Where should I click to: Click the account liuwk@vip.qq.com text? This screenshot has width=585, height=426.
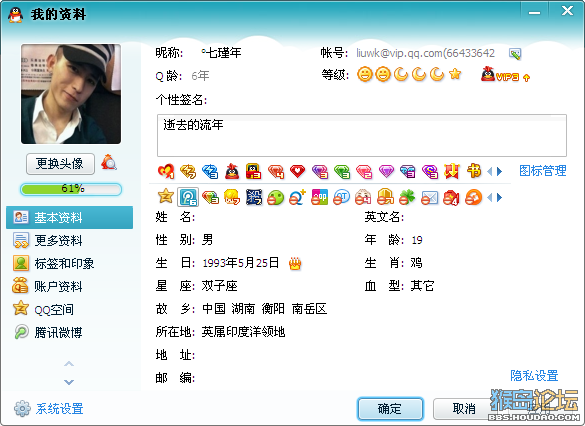425,53
